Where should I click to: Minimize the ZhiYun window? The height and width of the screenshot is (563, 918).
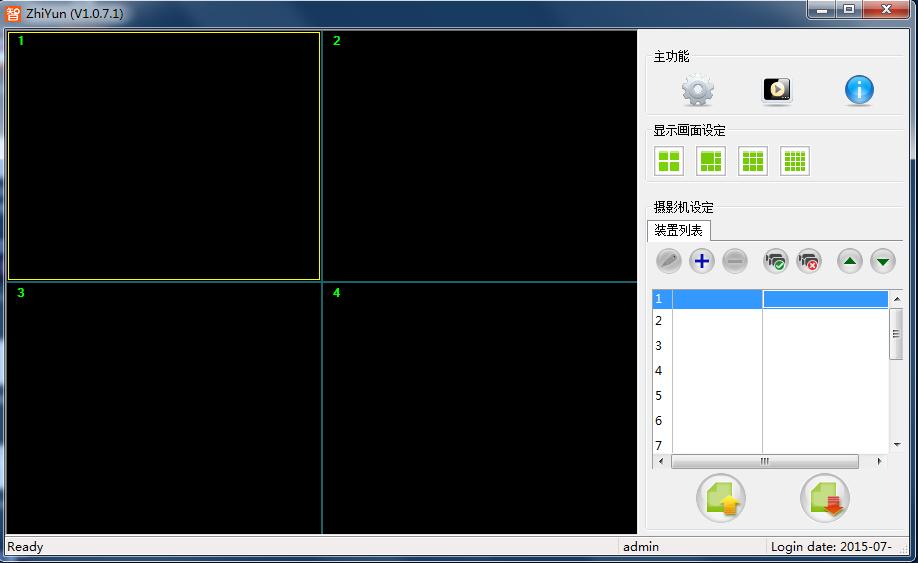[821, 10]
